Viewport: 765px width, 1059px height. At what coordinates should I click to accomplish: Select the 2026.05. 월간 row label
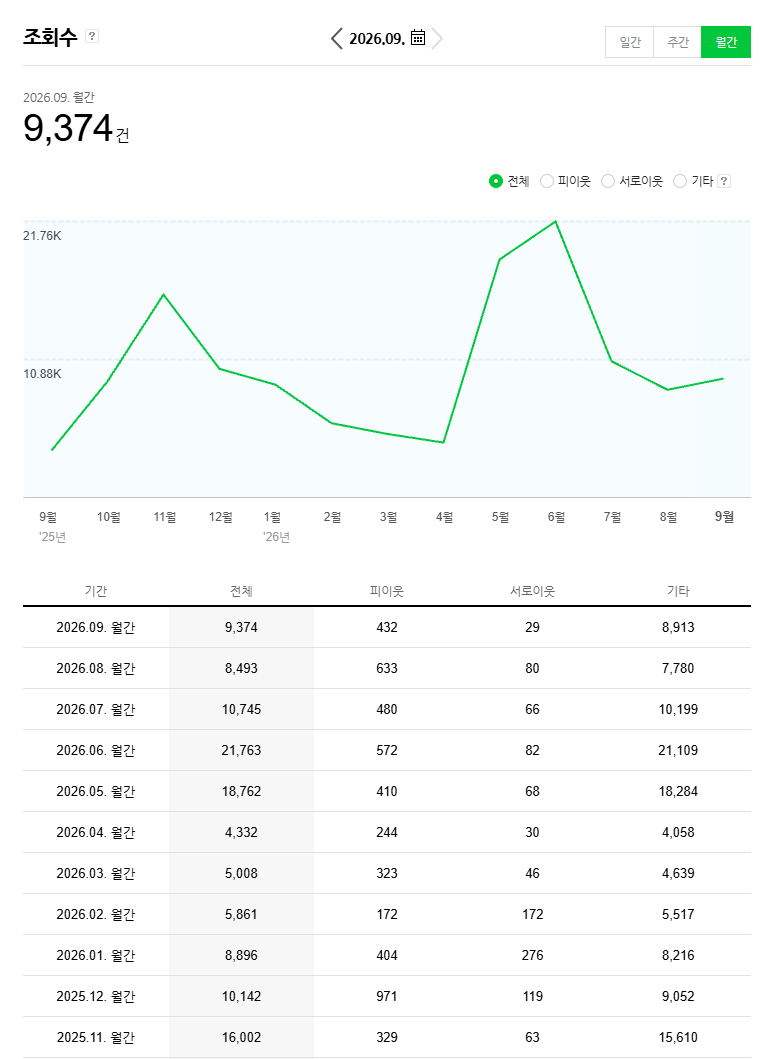[x=96, y=792]
